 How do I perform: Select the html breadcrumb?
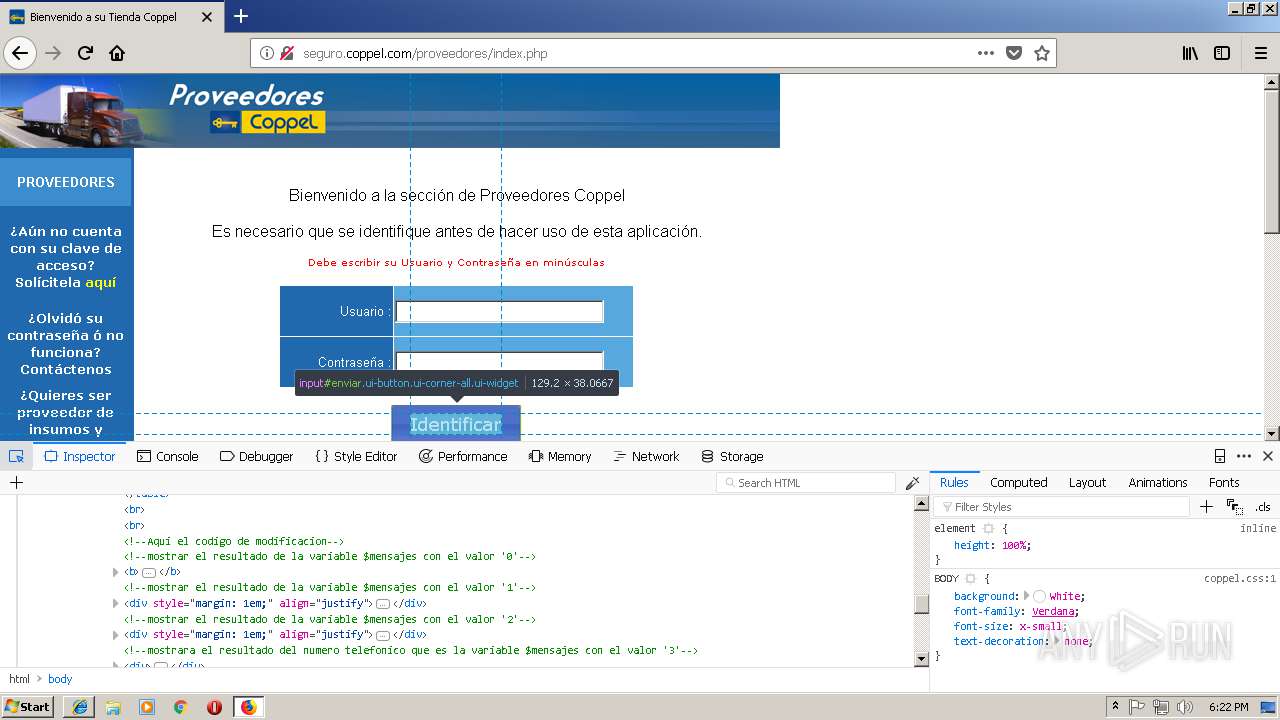(x=20, y=679)
